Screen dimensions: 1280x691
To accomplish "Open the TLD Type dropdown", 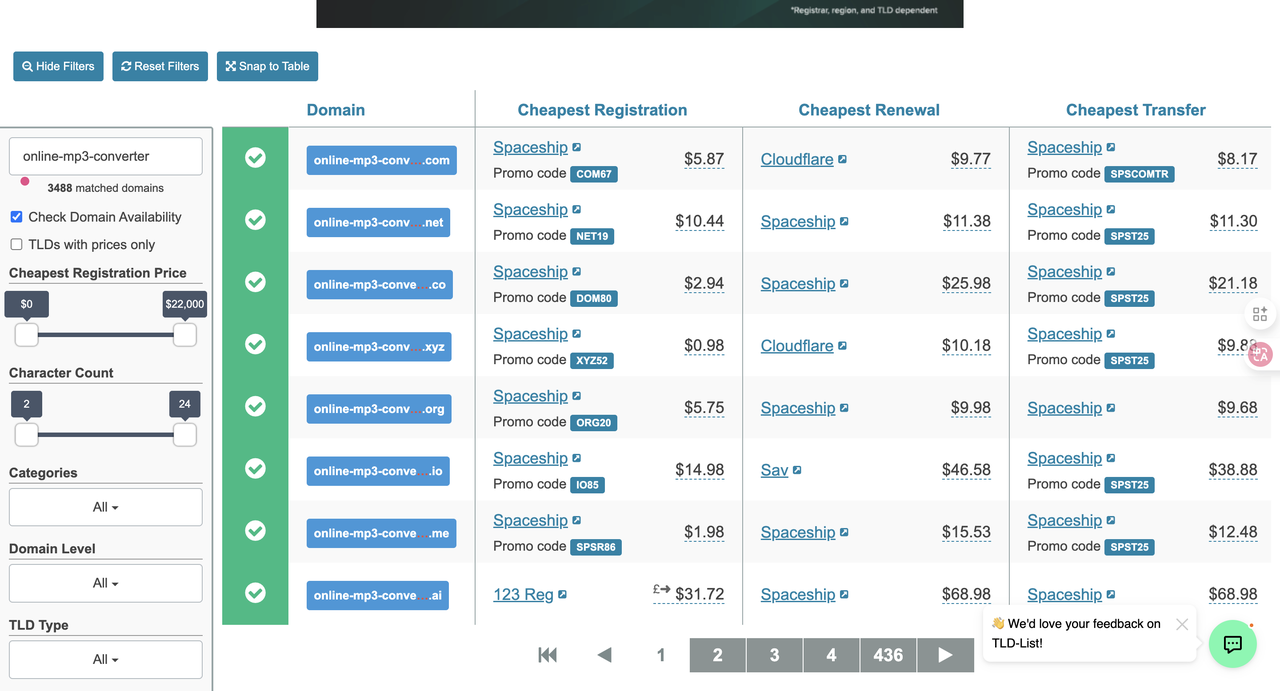I will coord(105,659).
